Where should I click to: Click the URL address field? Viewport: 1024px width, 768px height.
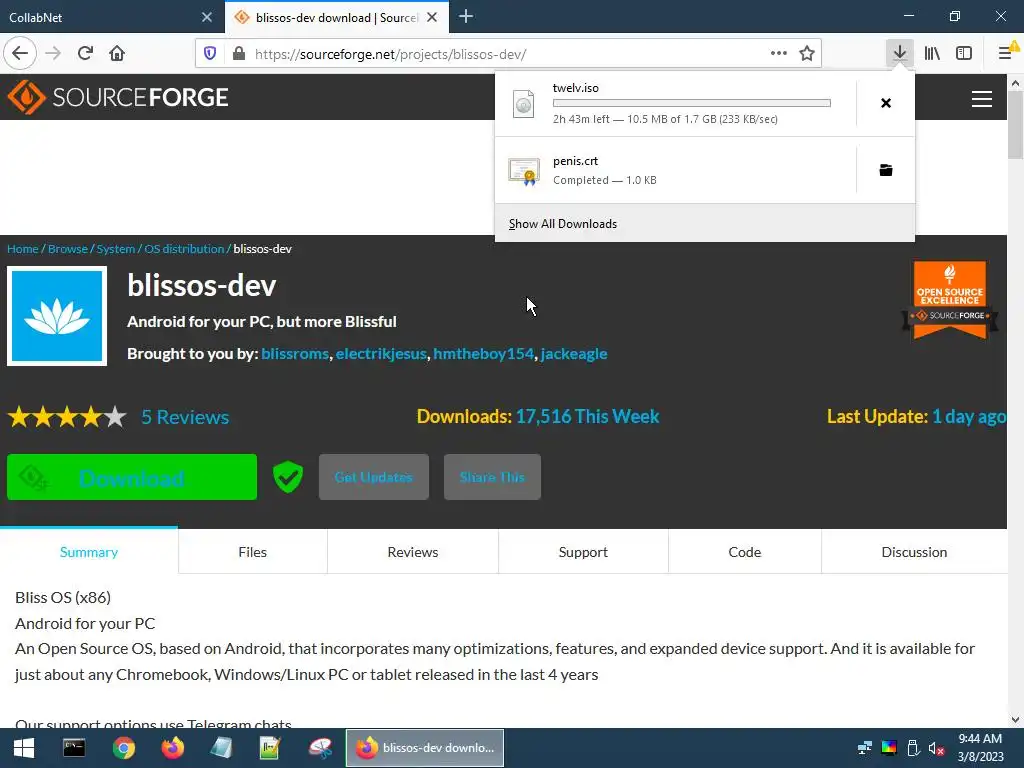(507, 54)
